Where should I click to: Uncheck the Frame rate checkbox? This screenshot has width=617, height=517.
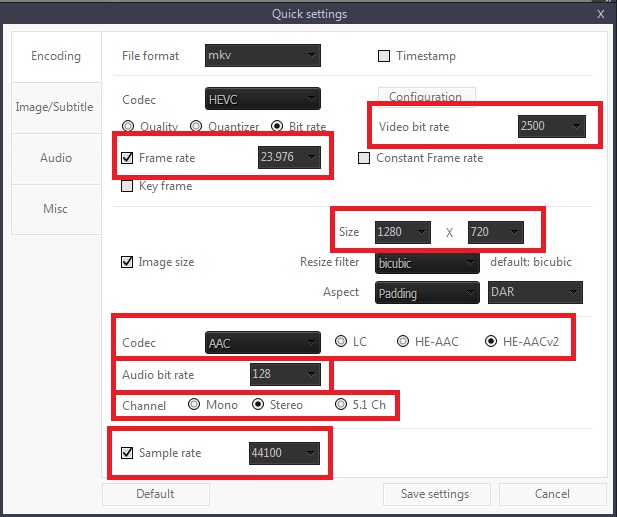(x=127, y=158)
